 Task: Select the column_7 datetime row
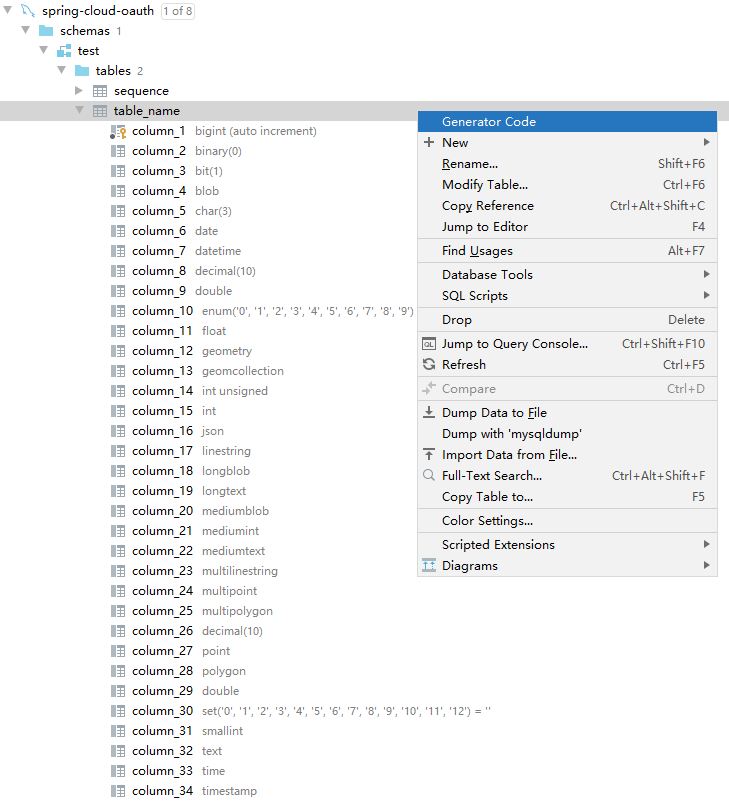coord(176,251)
